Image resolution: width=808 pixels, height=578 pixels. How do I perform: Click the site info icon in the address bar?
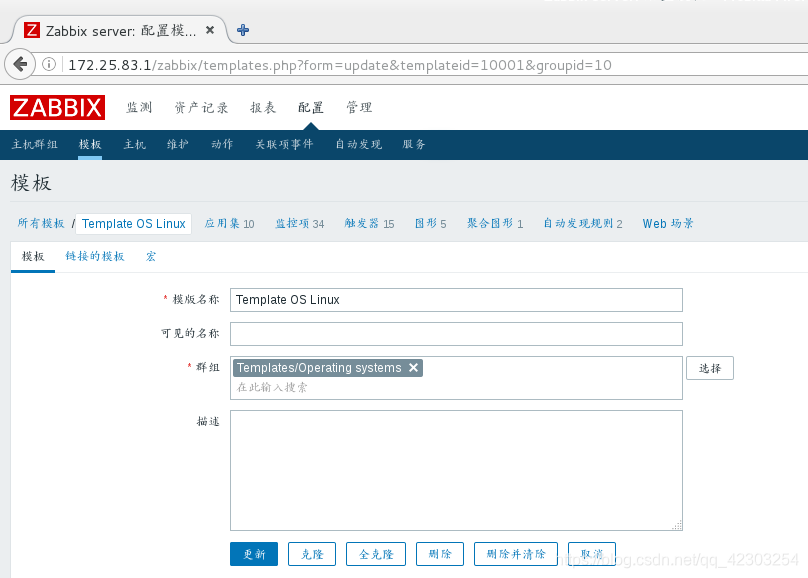pyautogui.click(x=49, y=64)
